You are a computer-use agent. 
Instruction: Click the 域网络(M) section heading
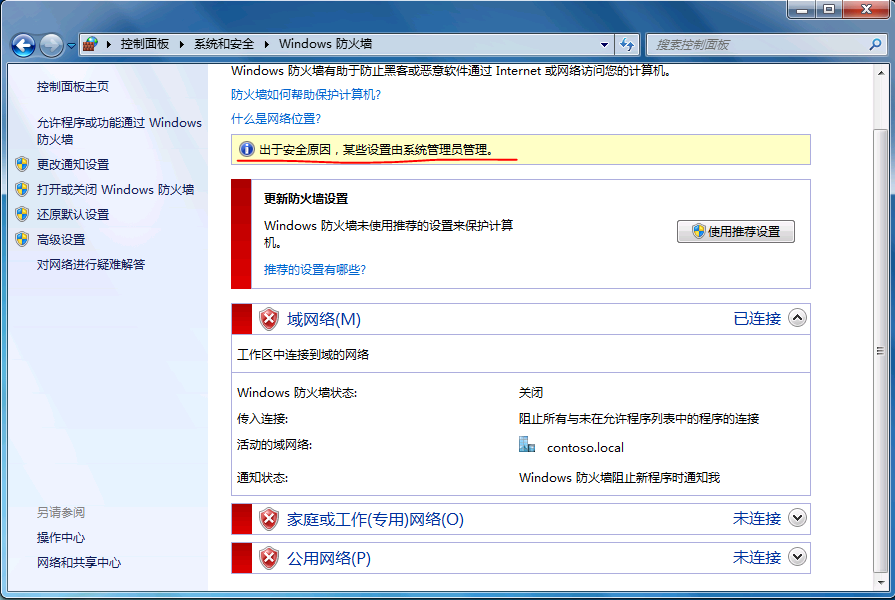[x=324, y=319]
